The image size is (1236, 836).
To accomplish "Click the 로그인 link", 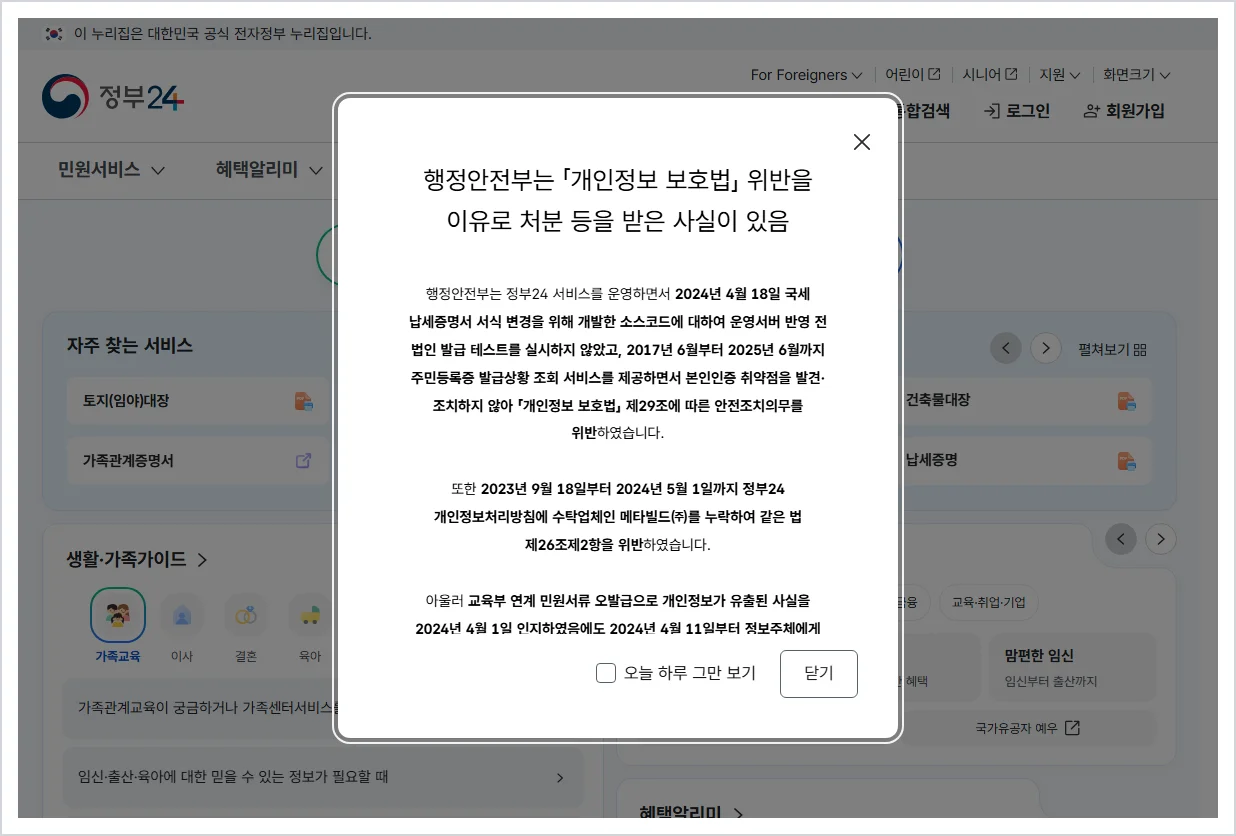I will (x=1017, y=111).
